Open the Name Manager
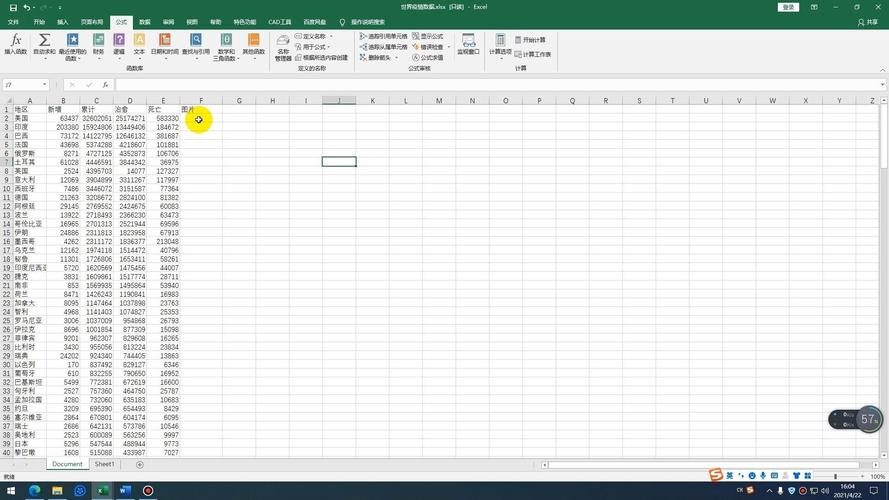This screenshot has width=889, height=500. (283, 46)
